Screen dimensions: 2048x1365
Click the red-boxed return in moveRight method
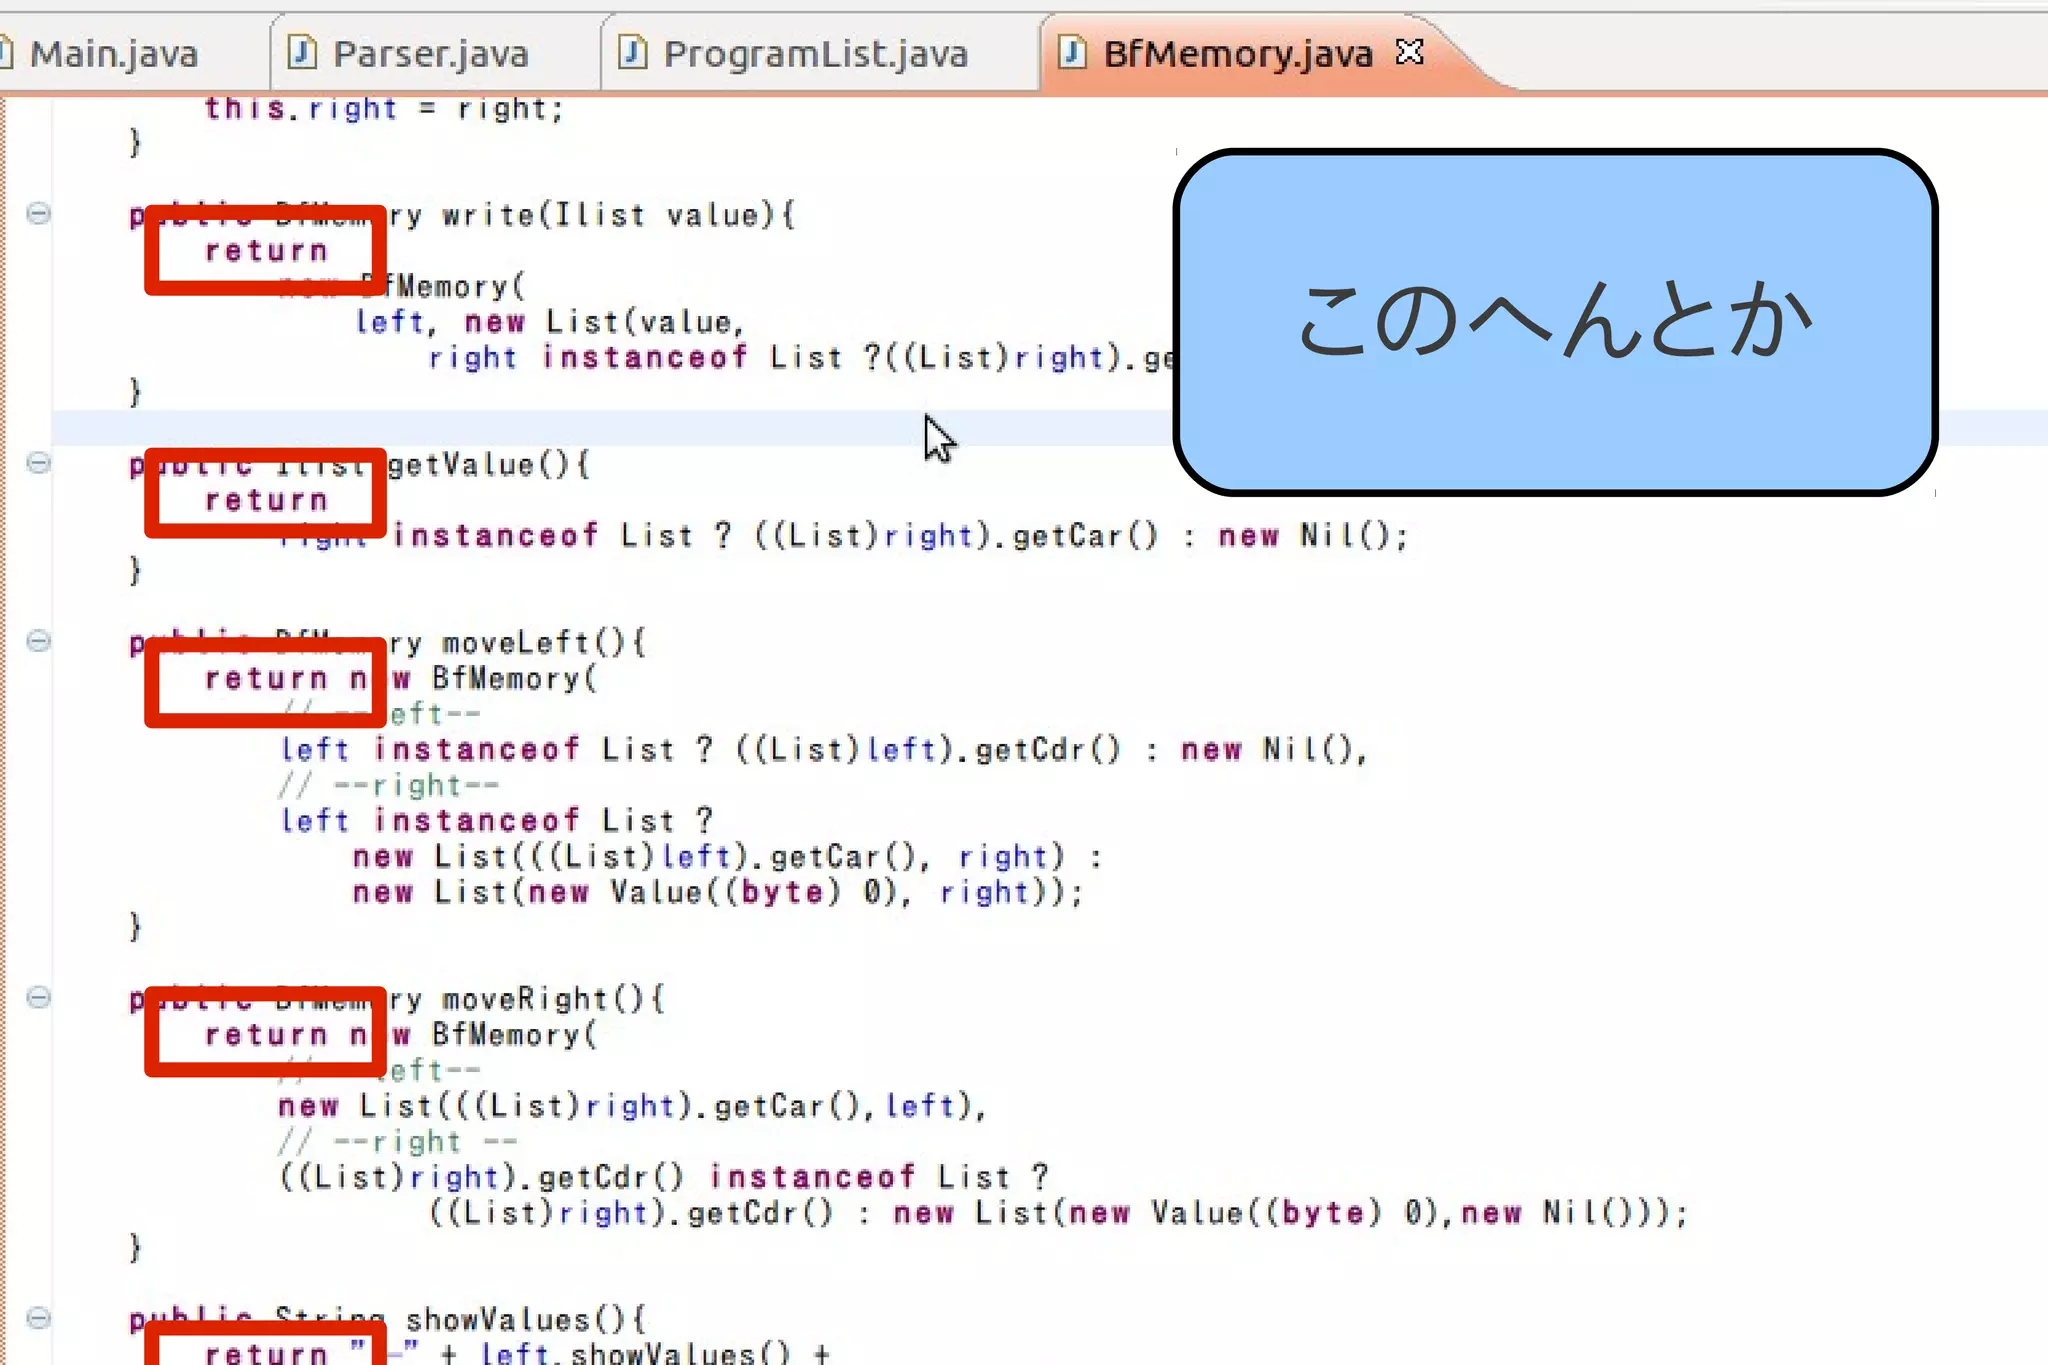266,1035
